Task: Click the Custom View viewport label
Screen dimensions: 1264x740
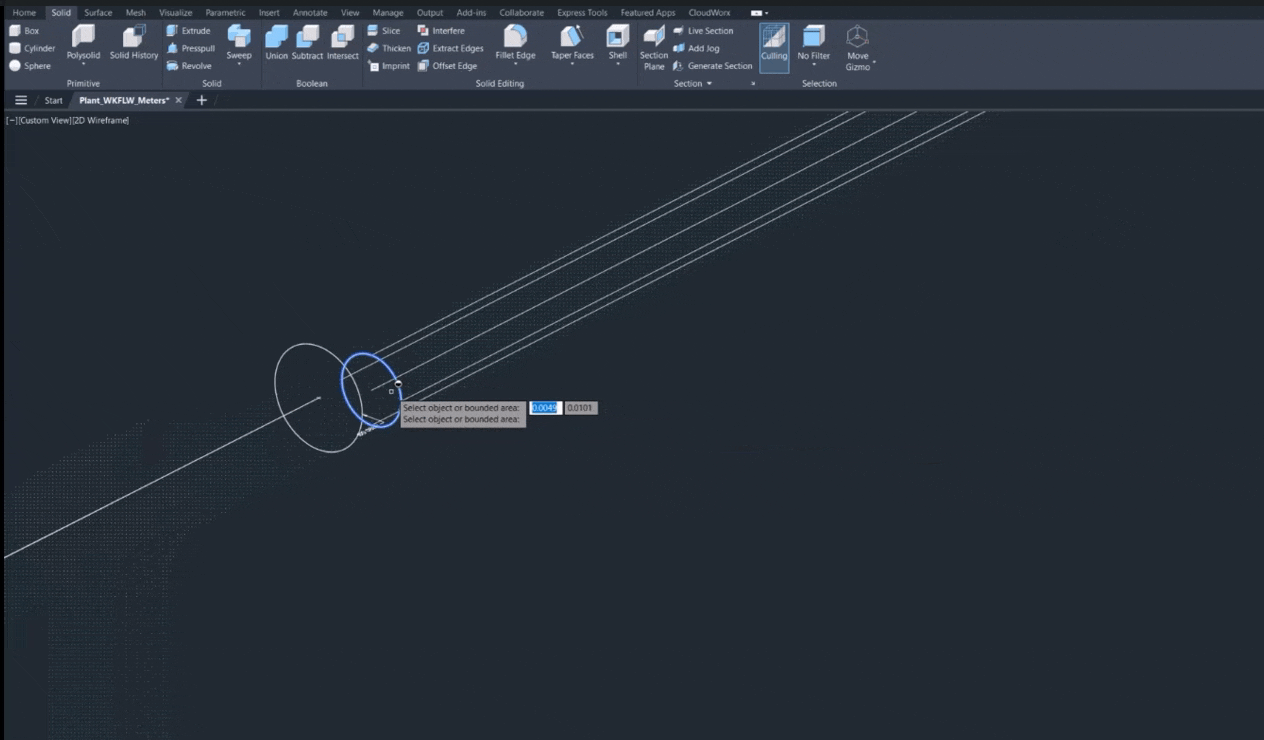Action: [x=45, y=120]
